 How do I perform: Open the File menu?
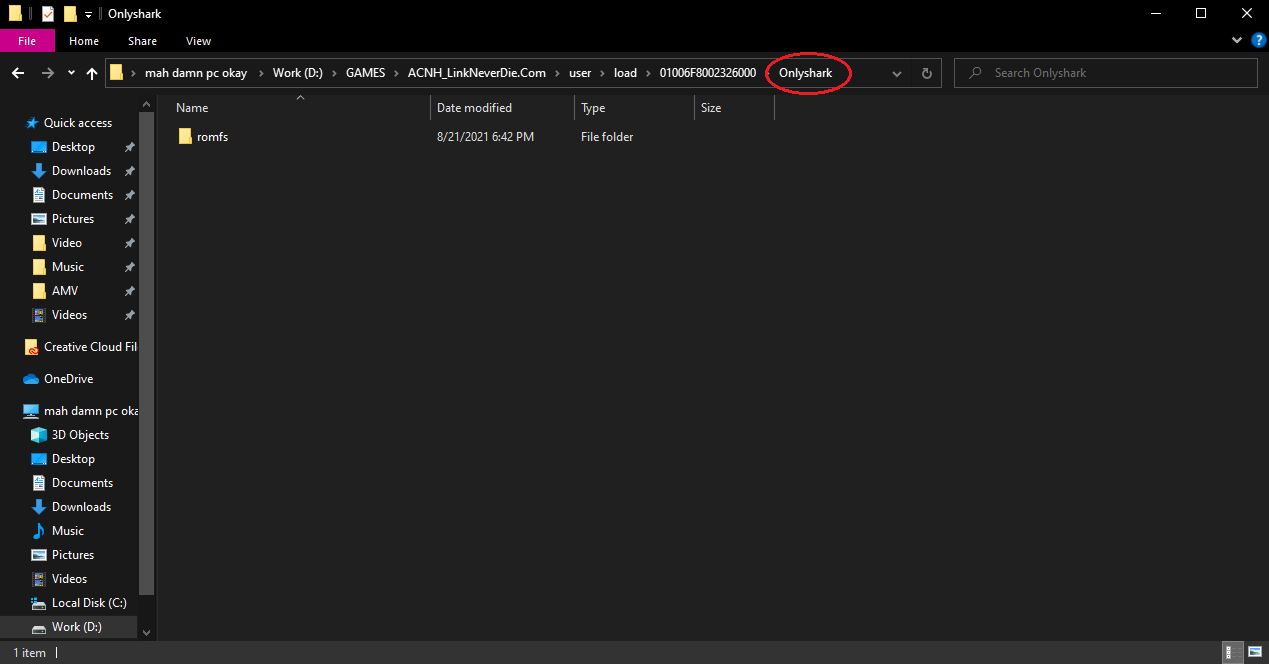[x=27, y=41]
